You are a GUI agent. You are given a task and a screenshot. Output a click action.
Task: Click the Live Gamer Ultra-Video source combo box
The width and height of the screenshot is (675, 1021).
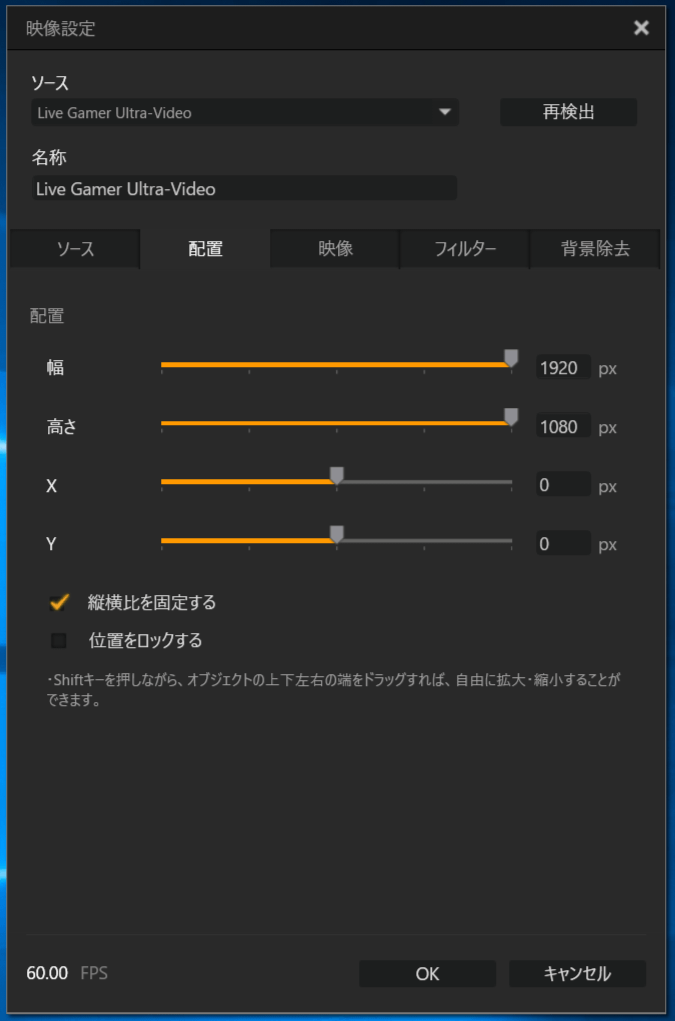[235, 113]
